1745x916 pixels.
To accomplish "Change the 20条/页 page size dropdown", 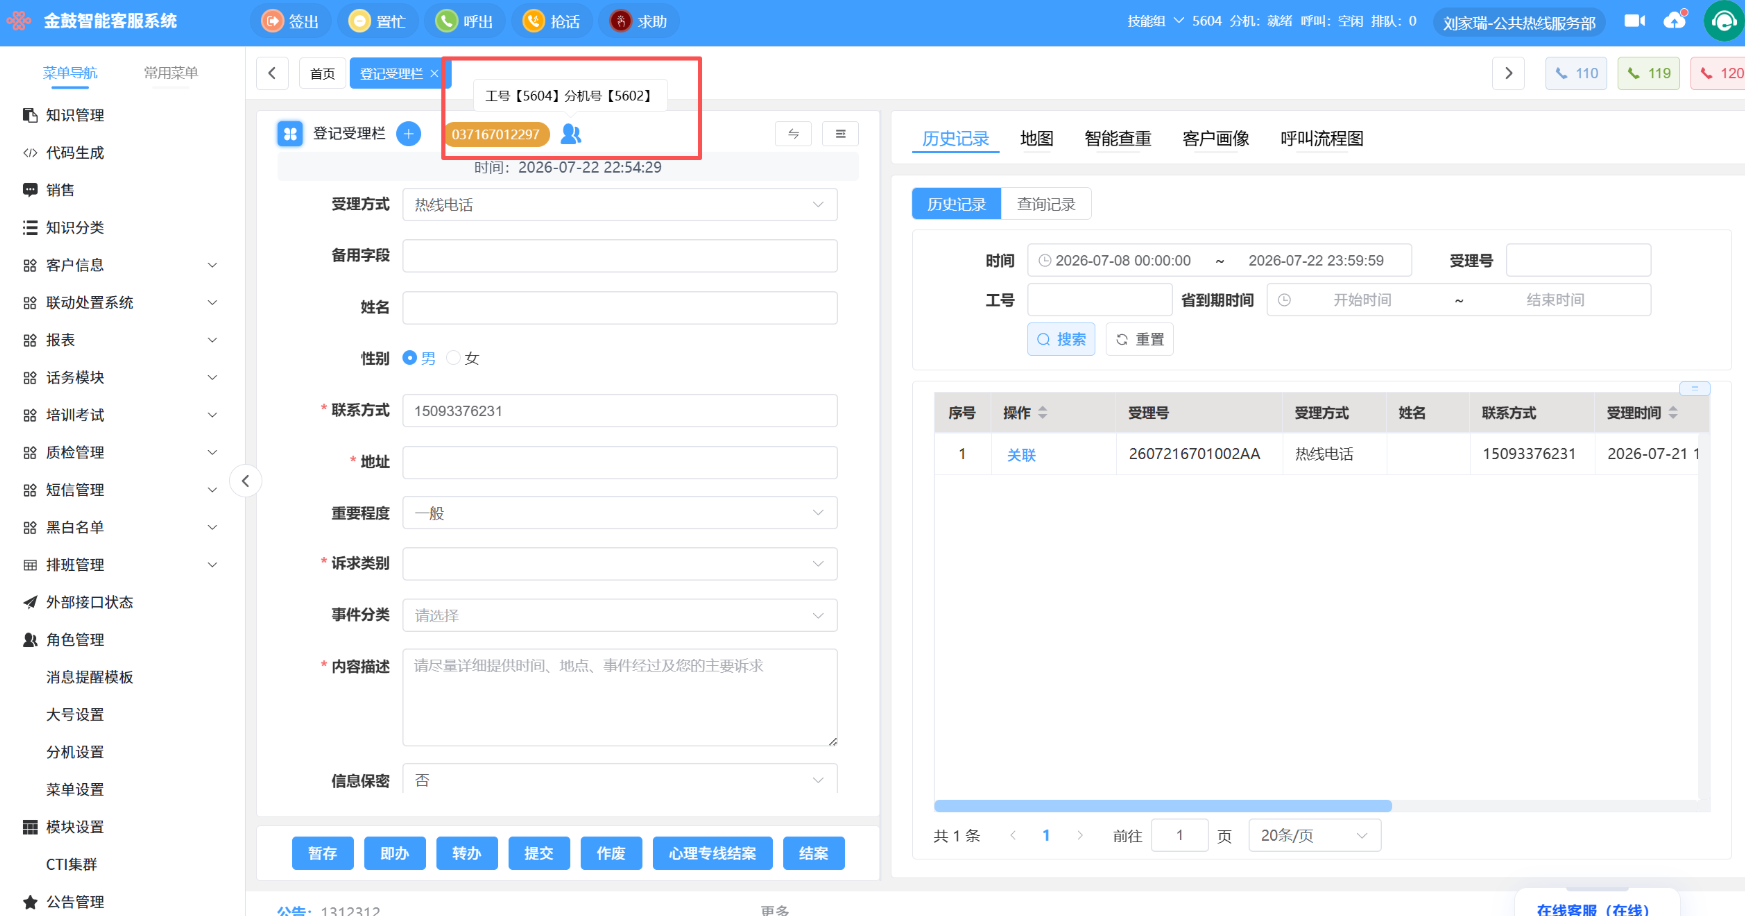I will [x=1315, y=835].
